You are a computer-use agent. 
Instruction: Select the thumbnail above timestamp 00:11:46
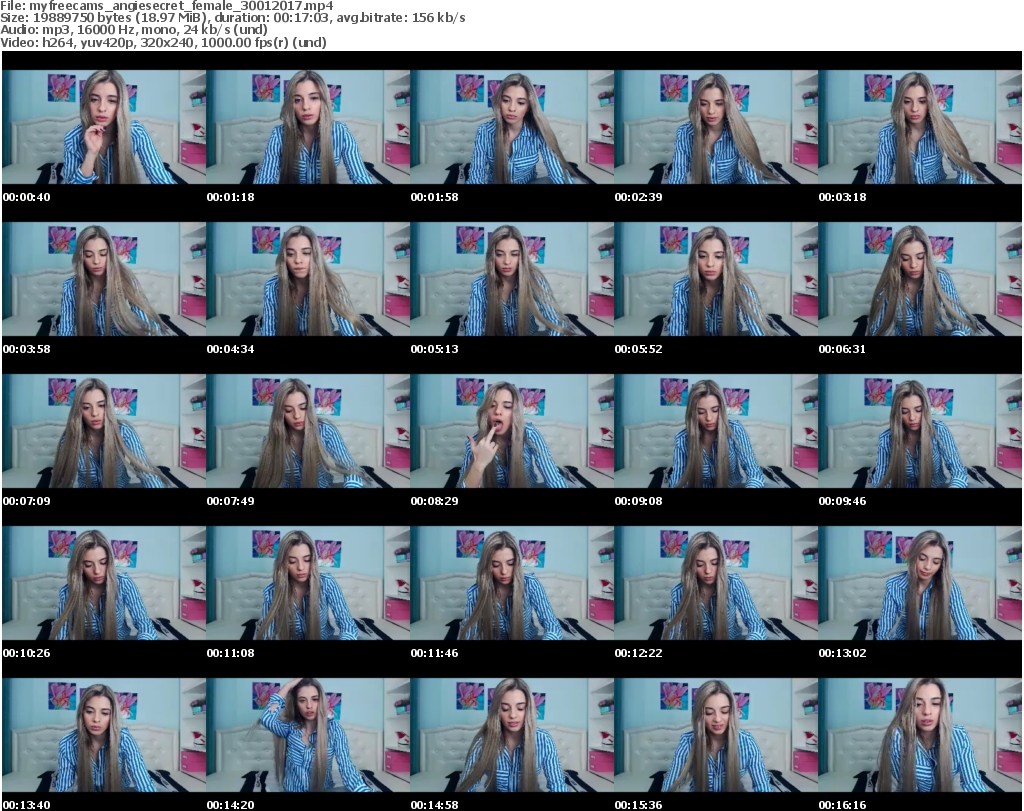(x=512, y=583)
